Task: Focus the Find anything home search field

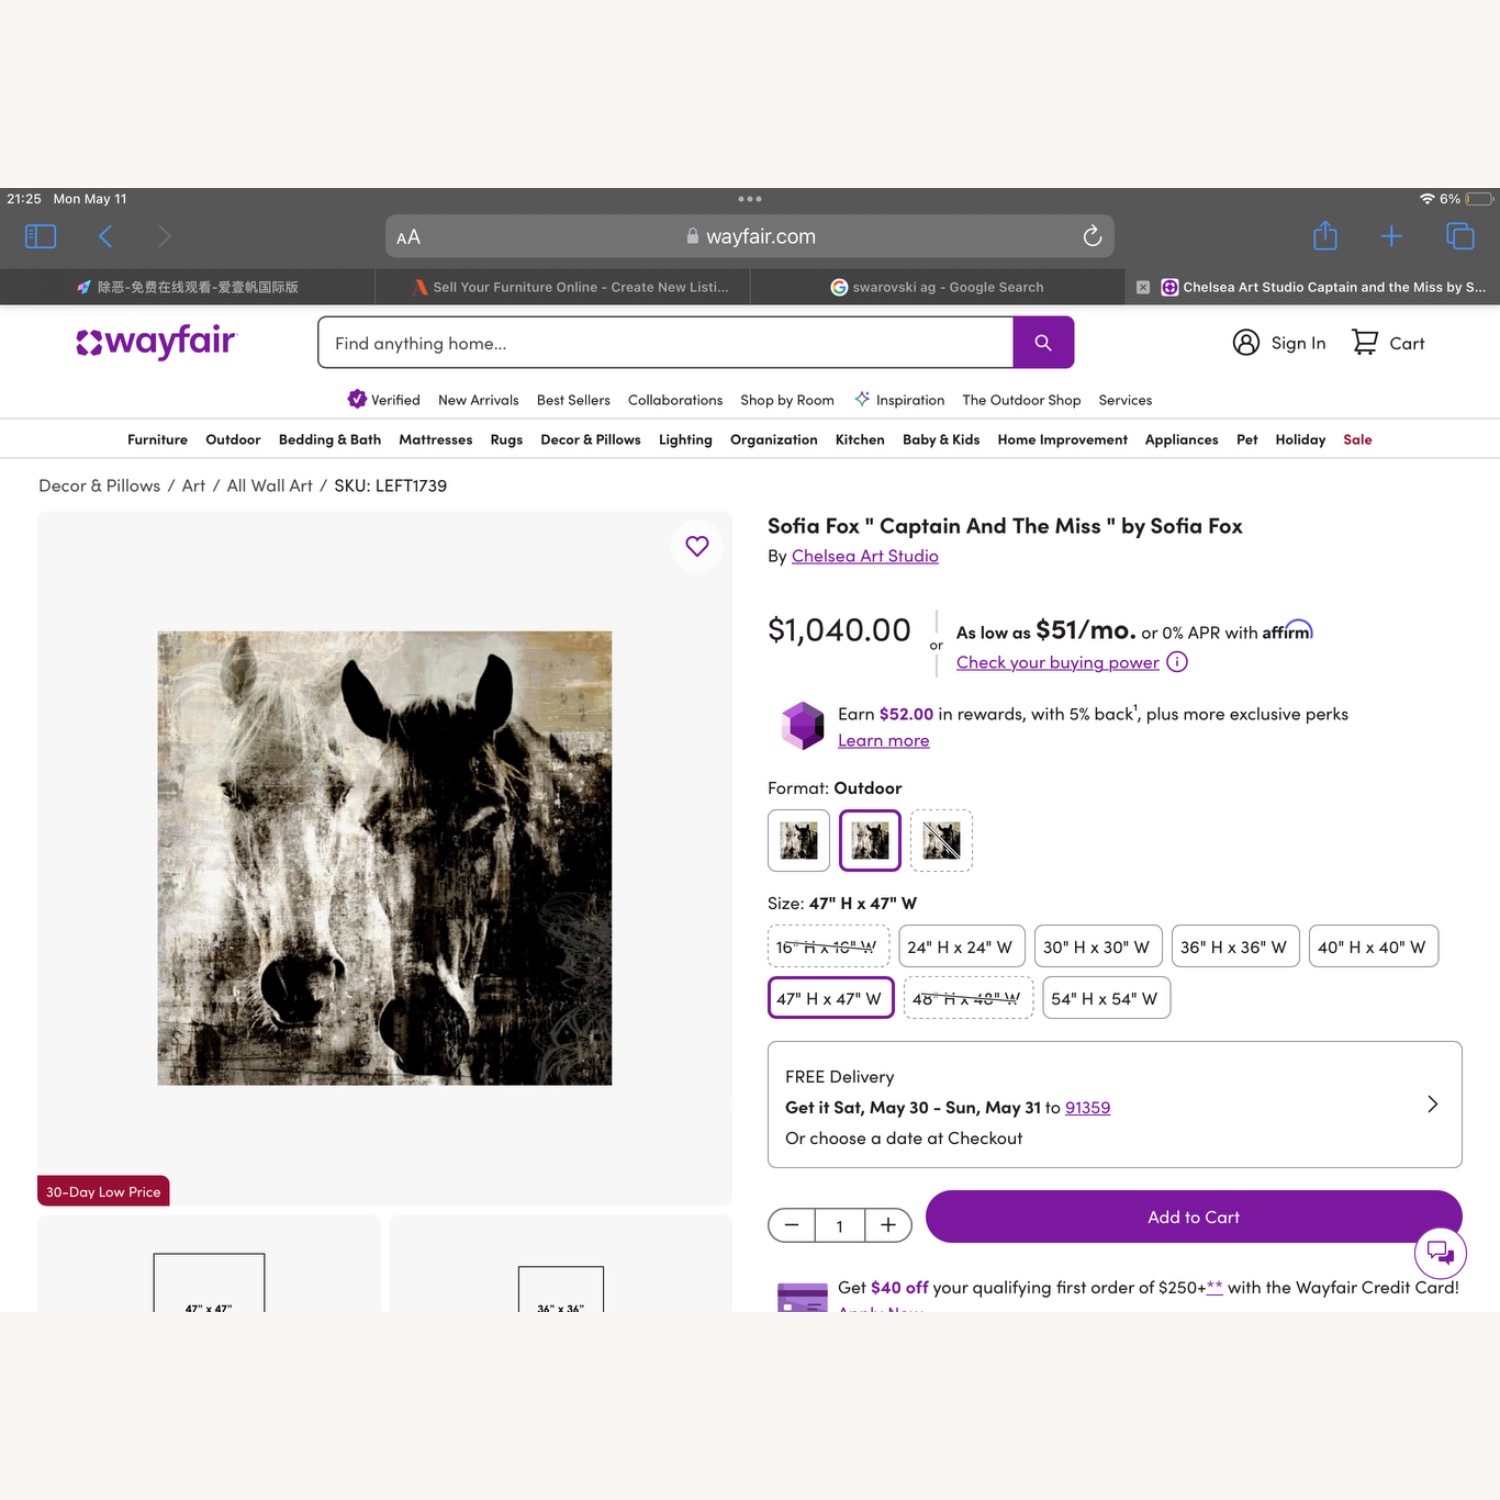Action: click(x=666, y=343)
